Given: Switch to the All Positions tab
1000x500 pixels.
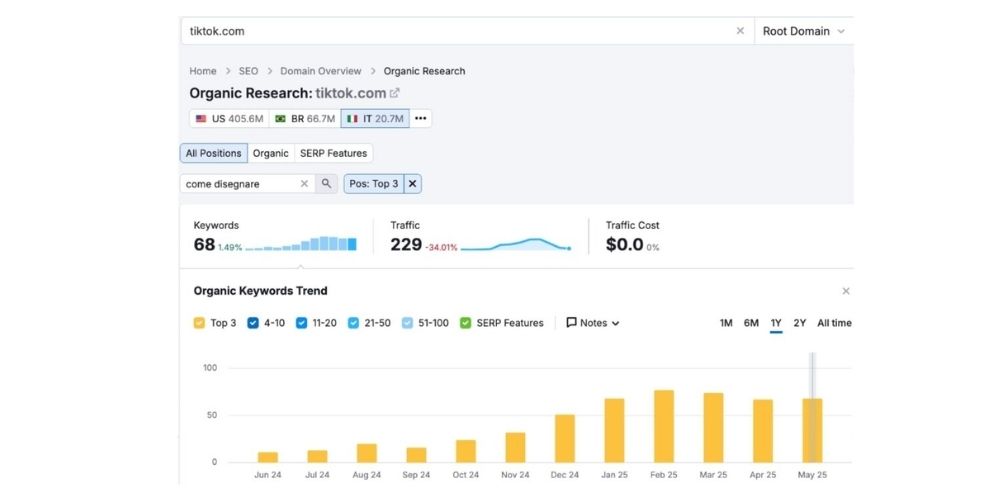Looking at the screenshot, I should point(214,153).
